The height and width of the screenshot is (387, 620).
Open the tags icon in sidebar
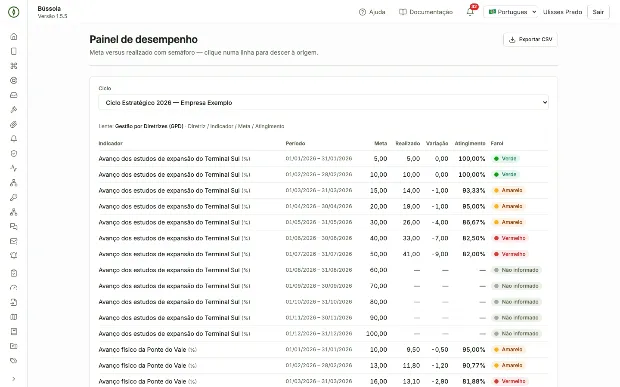coord(13,361)
